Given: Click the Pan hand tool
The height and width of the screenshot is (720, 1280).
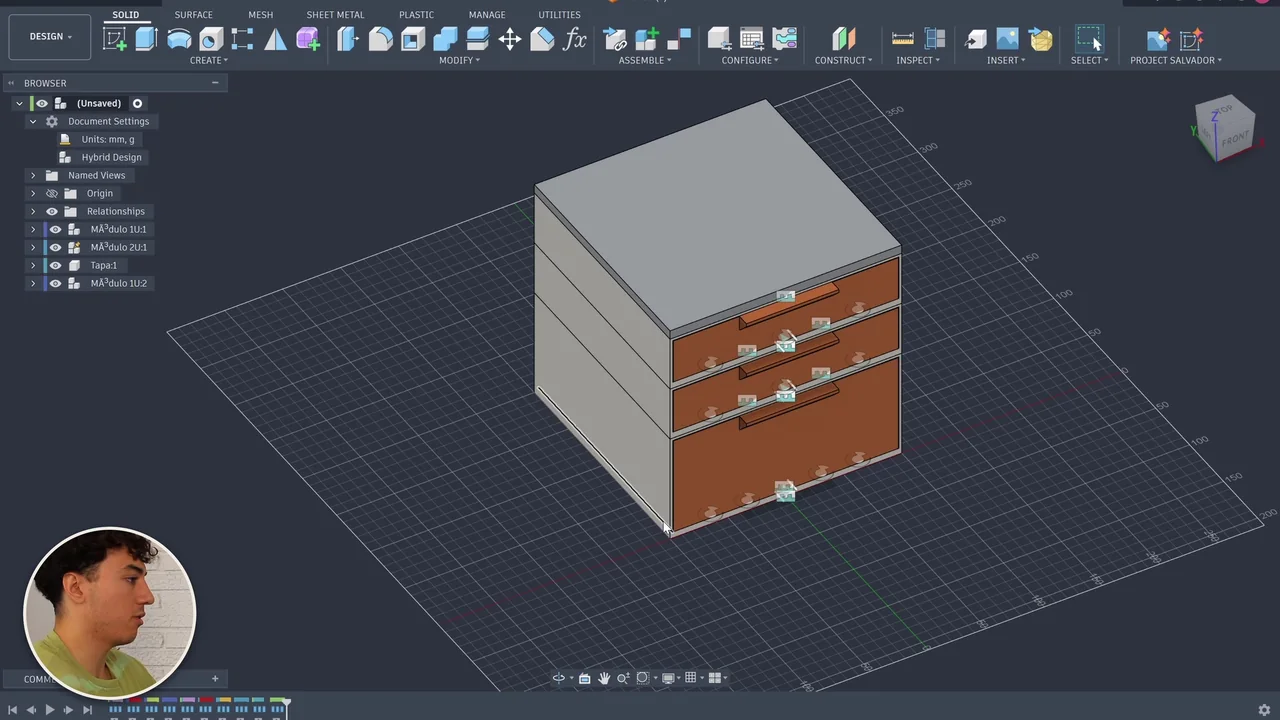Looking at the screenshot, I should [x=604, y=678].
